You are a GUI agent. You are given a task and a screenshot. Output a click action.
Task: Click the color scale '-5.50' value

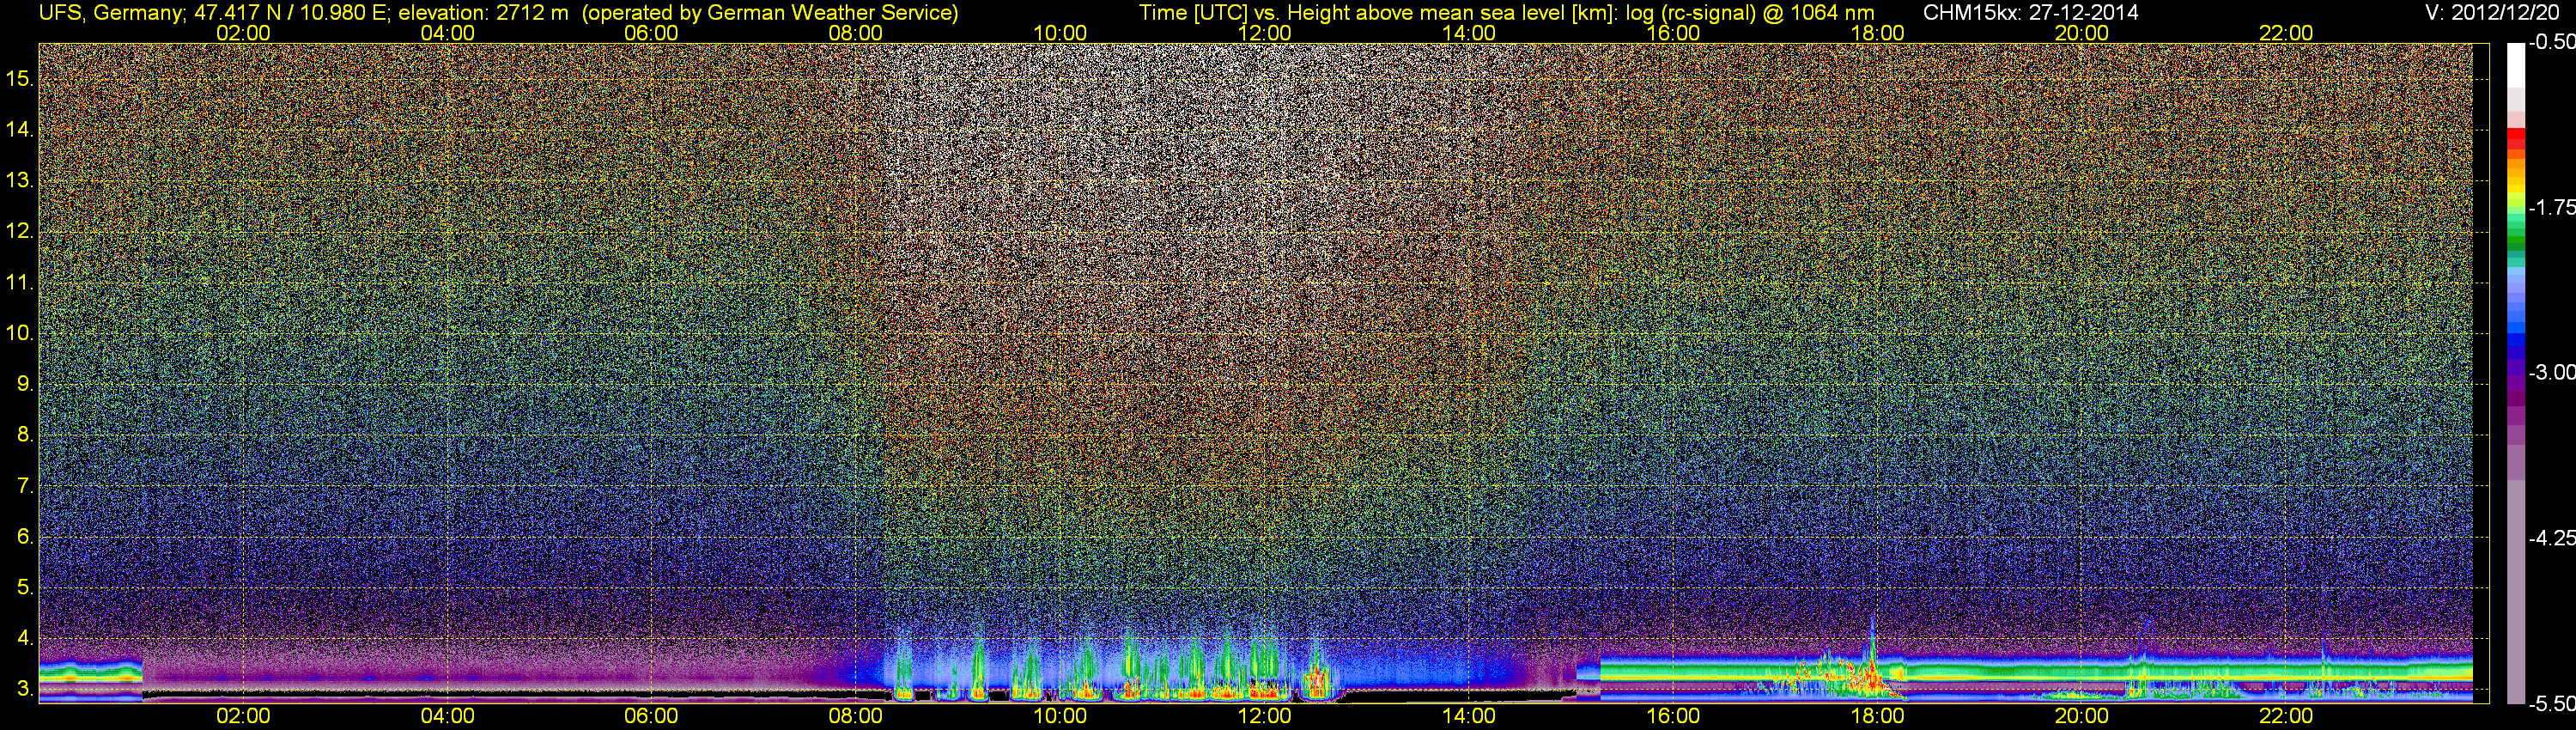[x=2552, y=703]
